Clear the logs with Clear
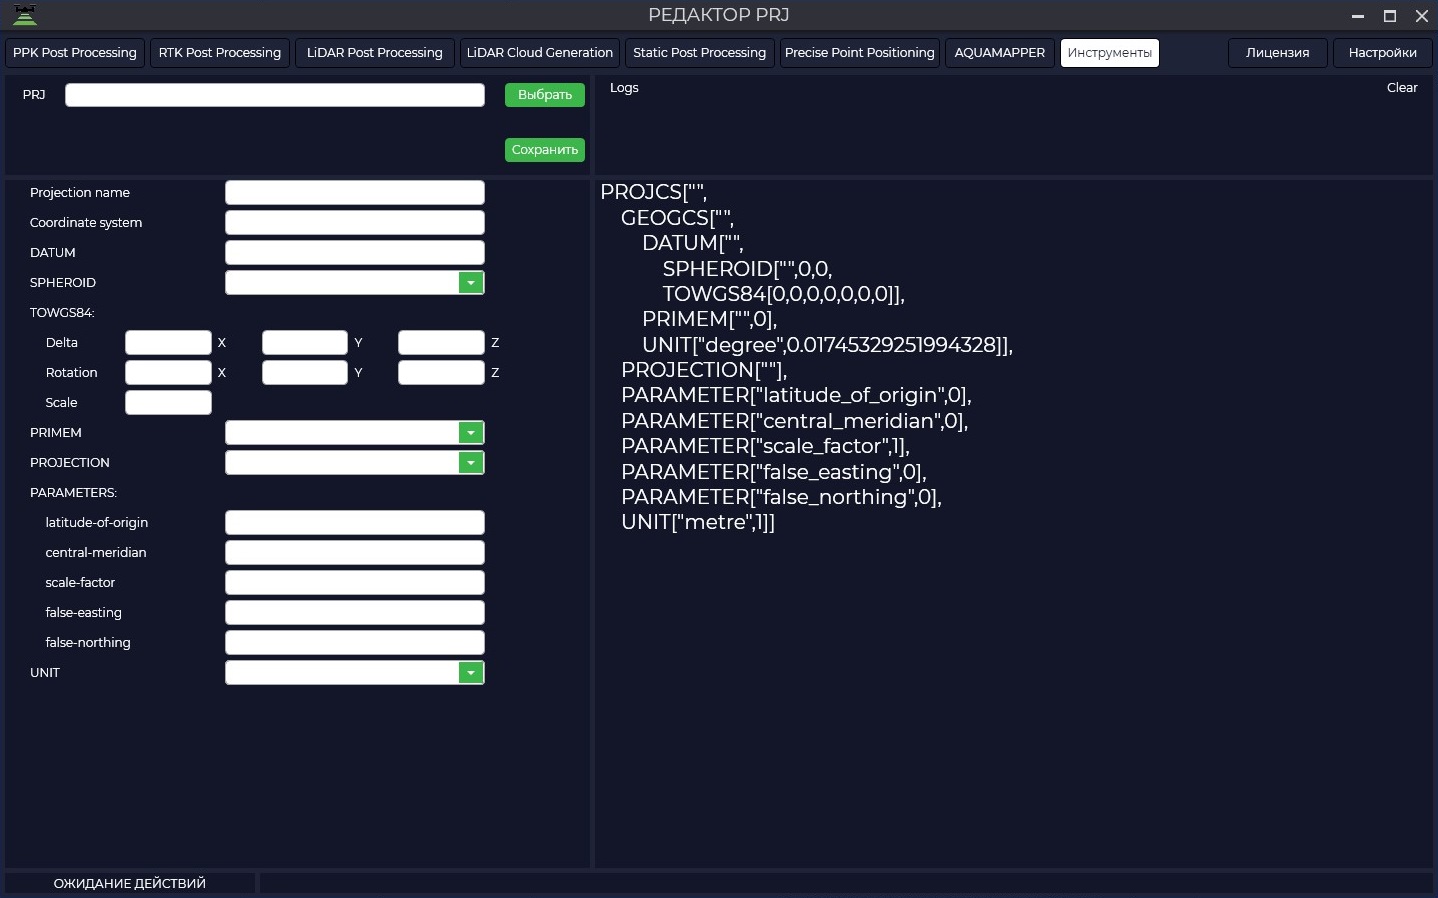Viewport: 1438px width, 898px height. [x=1402, y=88]
